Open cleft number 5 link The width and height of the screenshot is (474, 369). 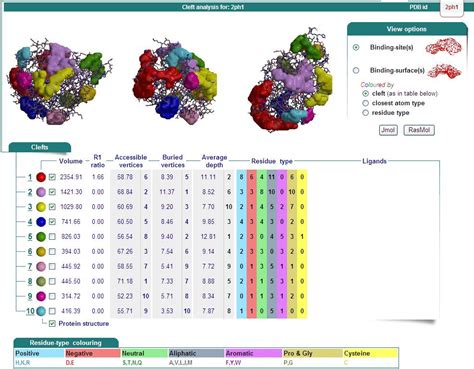(30, 237)
